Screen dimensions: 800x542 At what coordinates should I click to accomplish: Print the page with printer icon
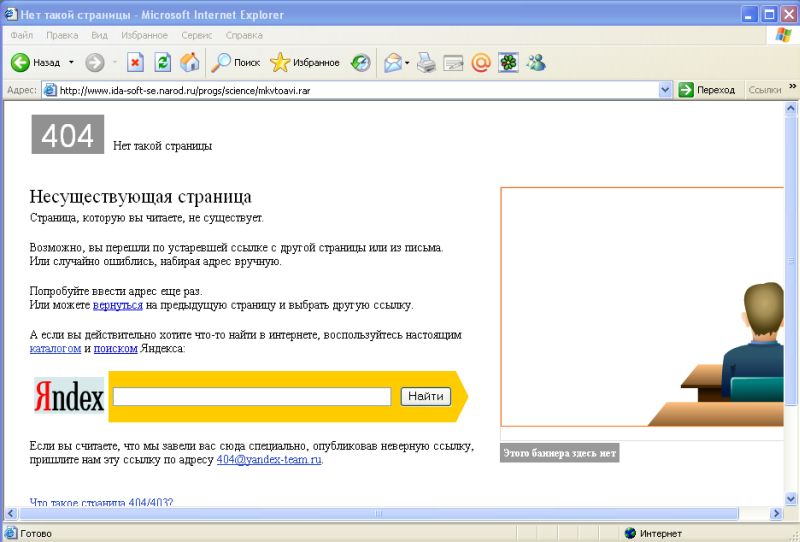coord(426,63)
